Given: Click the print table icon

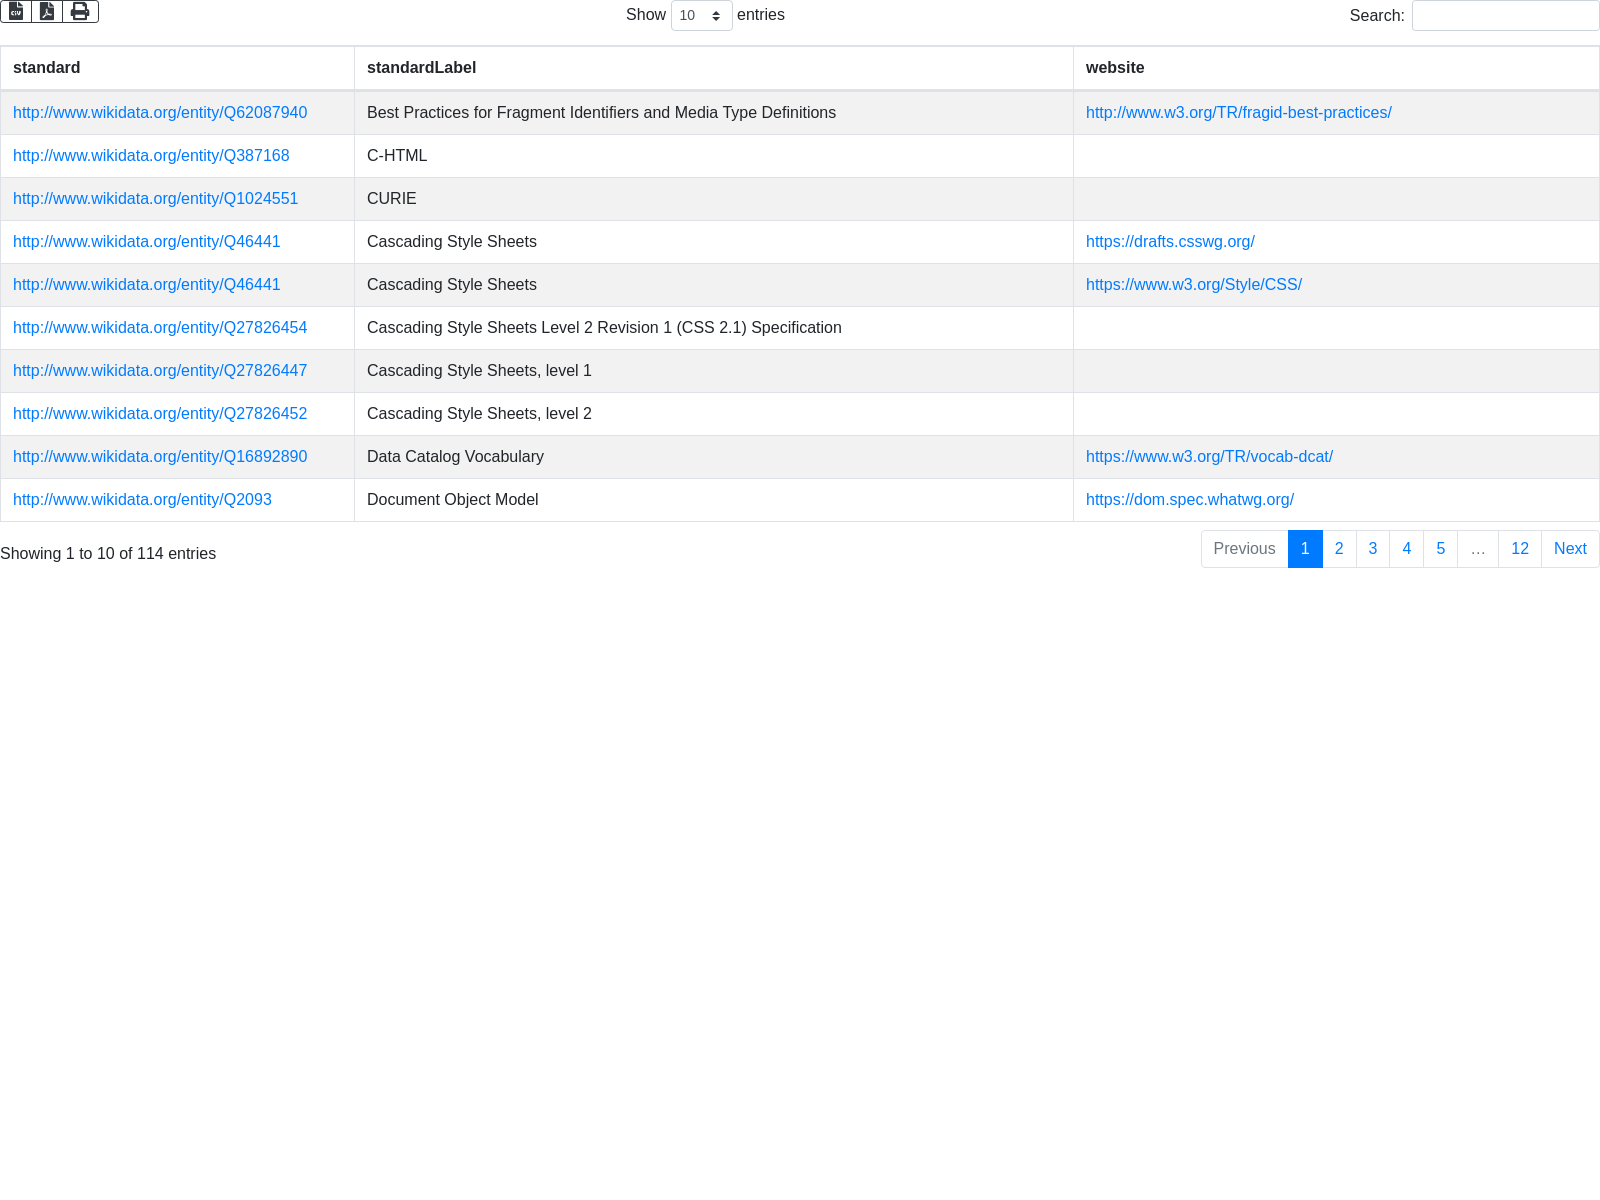Looking at the screenshot, I should [80, 11].
